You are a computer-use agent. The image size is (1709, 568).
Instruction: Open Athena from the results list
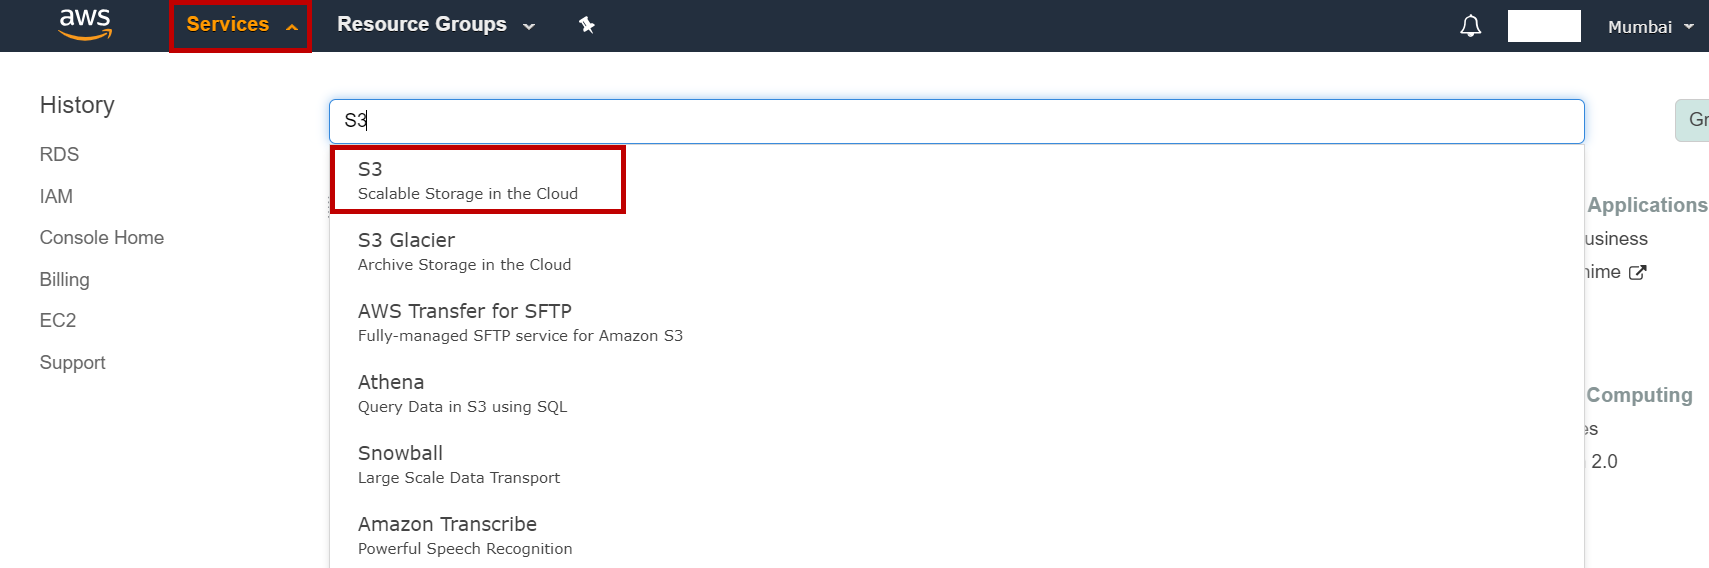(462, 393)
